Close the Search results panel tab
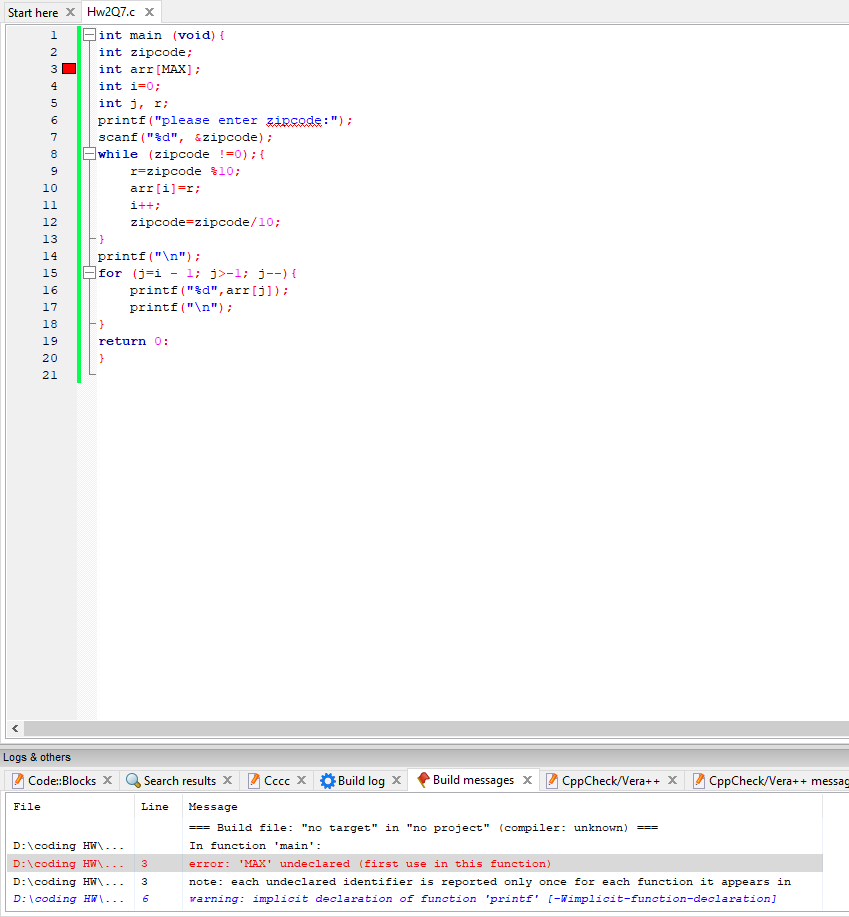 point(227,780)
